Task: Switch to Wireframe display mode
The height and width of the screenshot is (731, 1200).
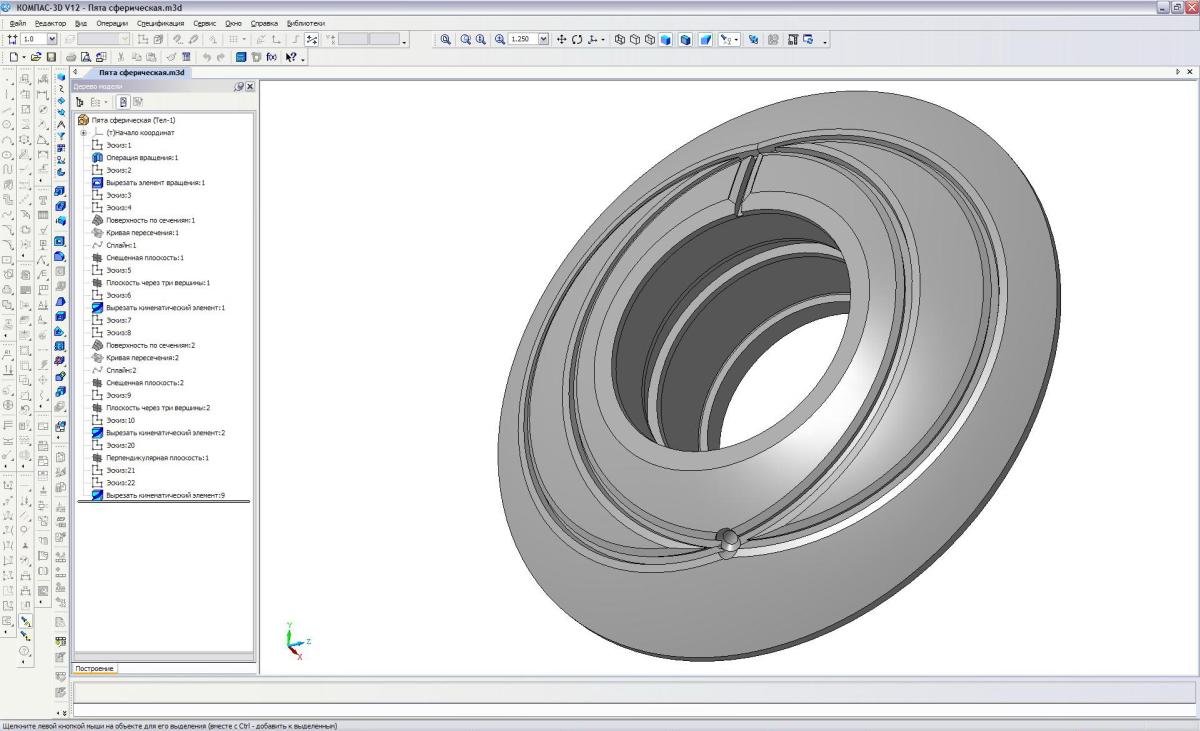Action: click(x=620, y=40)
